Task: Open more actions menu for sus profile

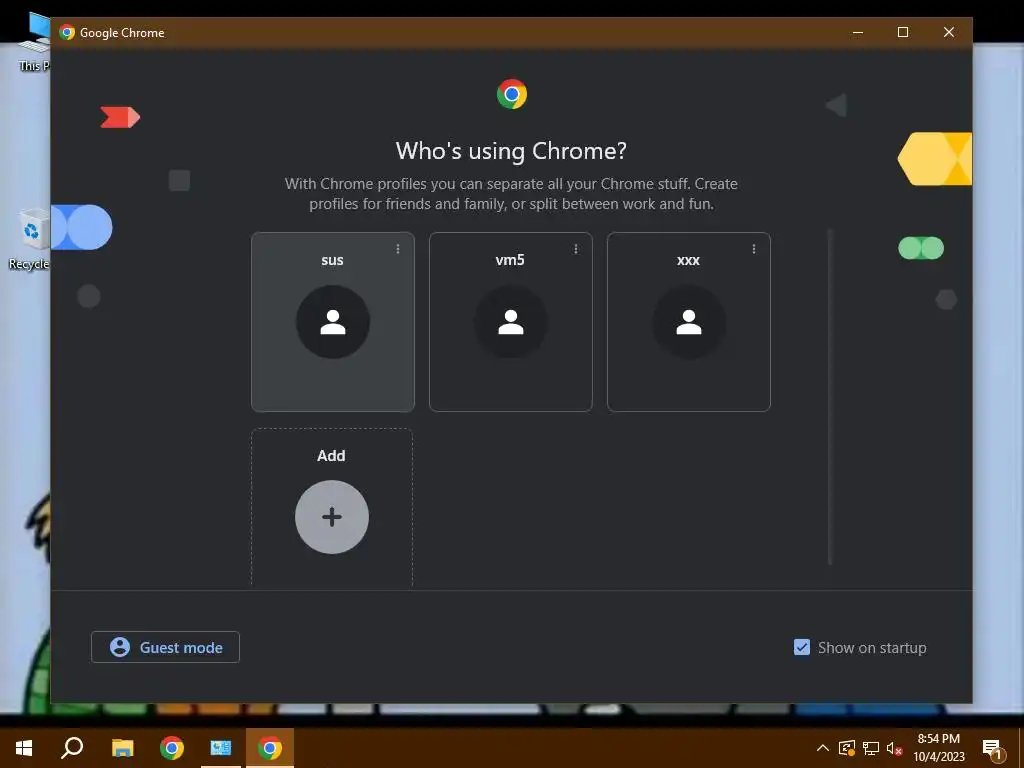Action: click(398, 249)
